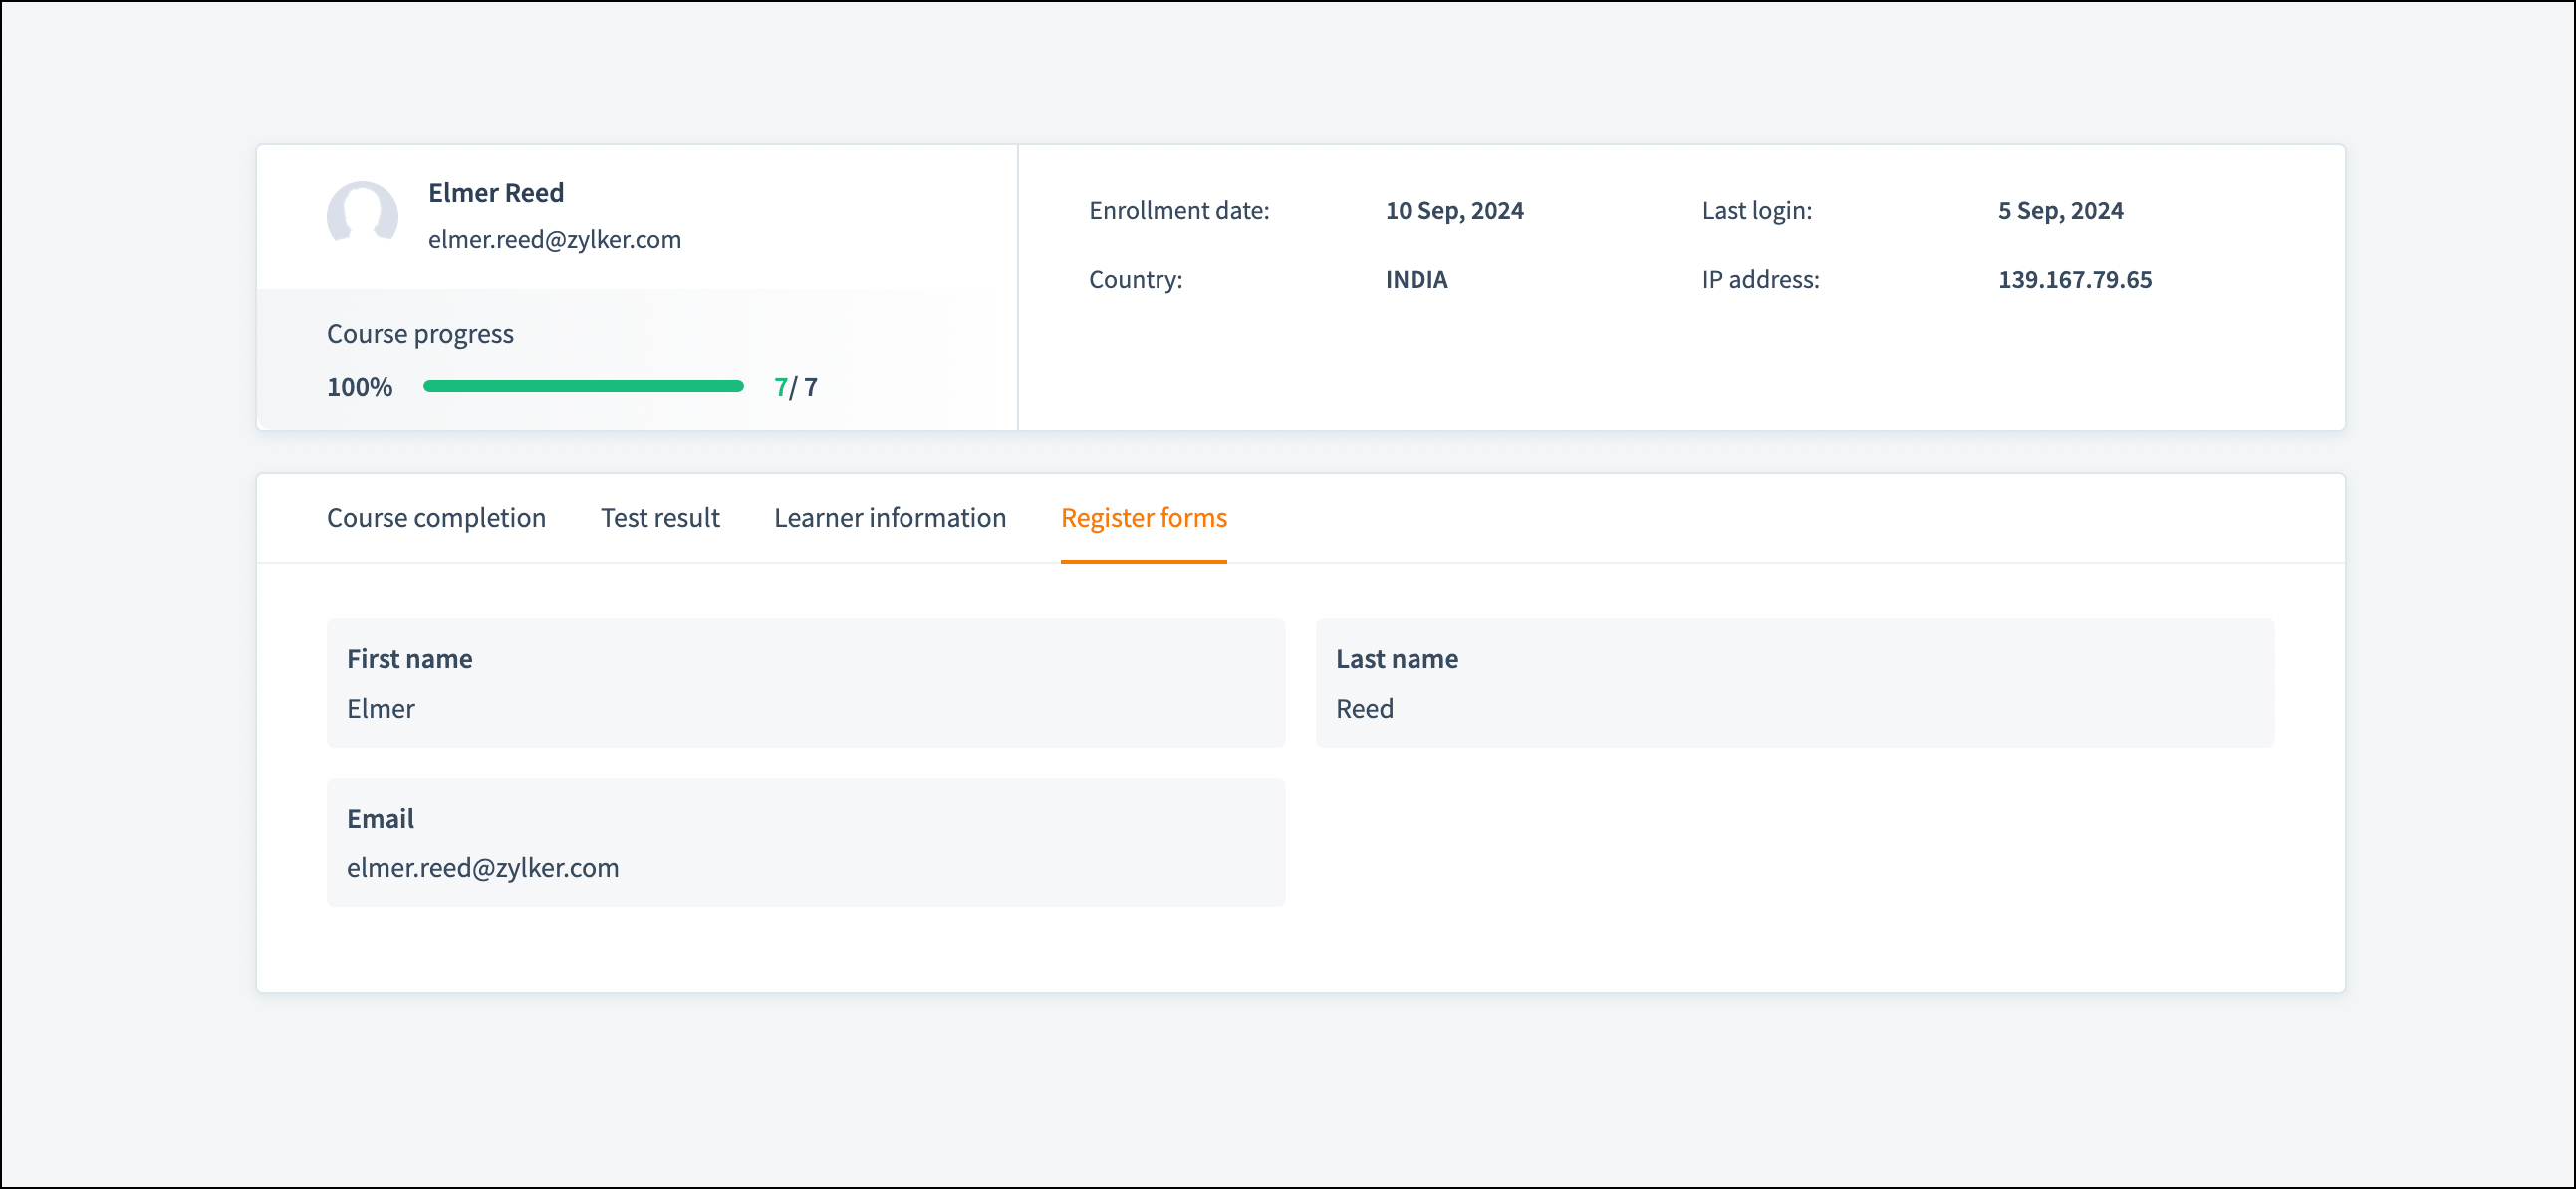Screen dimensions: 2576x1189
Task: Click the Reed value under Last name
Action: click(x=1364, y=709)
